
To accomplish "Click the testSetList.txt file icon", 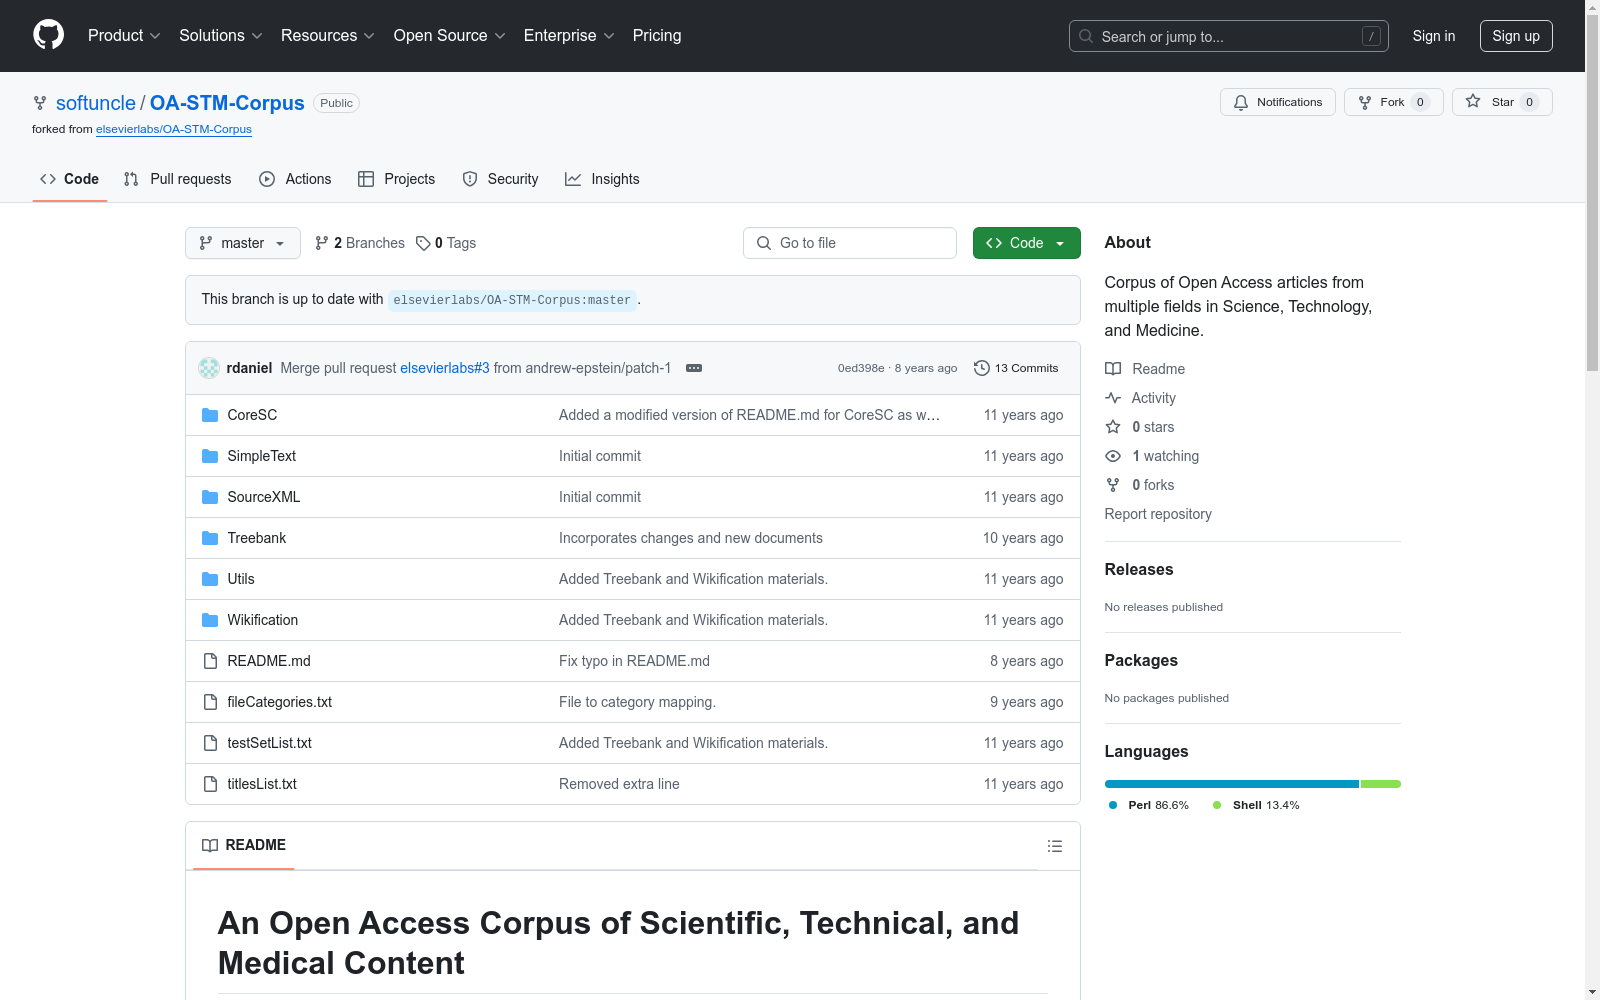I will 210,743.
